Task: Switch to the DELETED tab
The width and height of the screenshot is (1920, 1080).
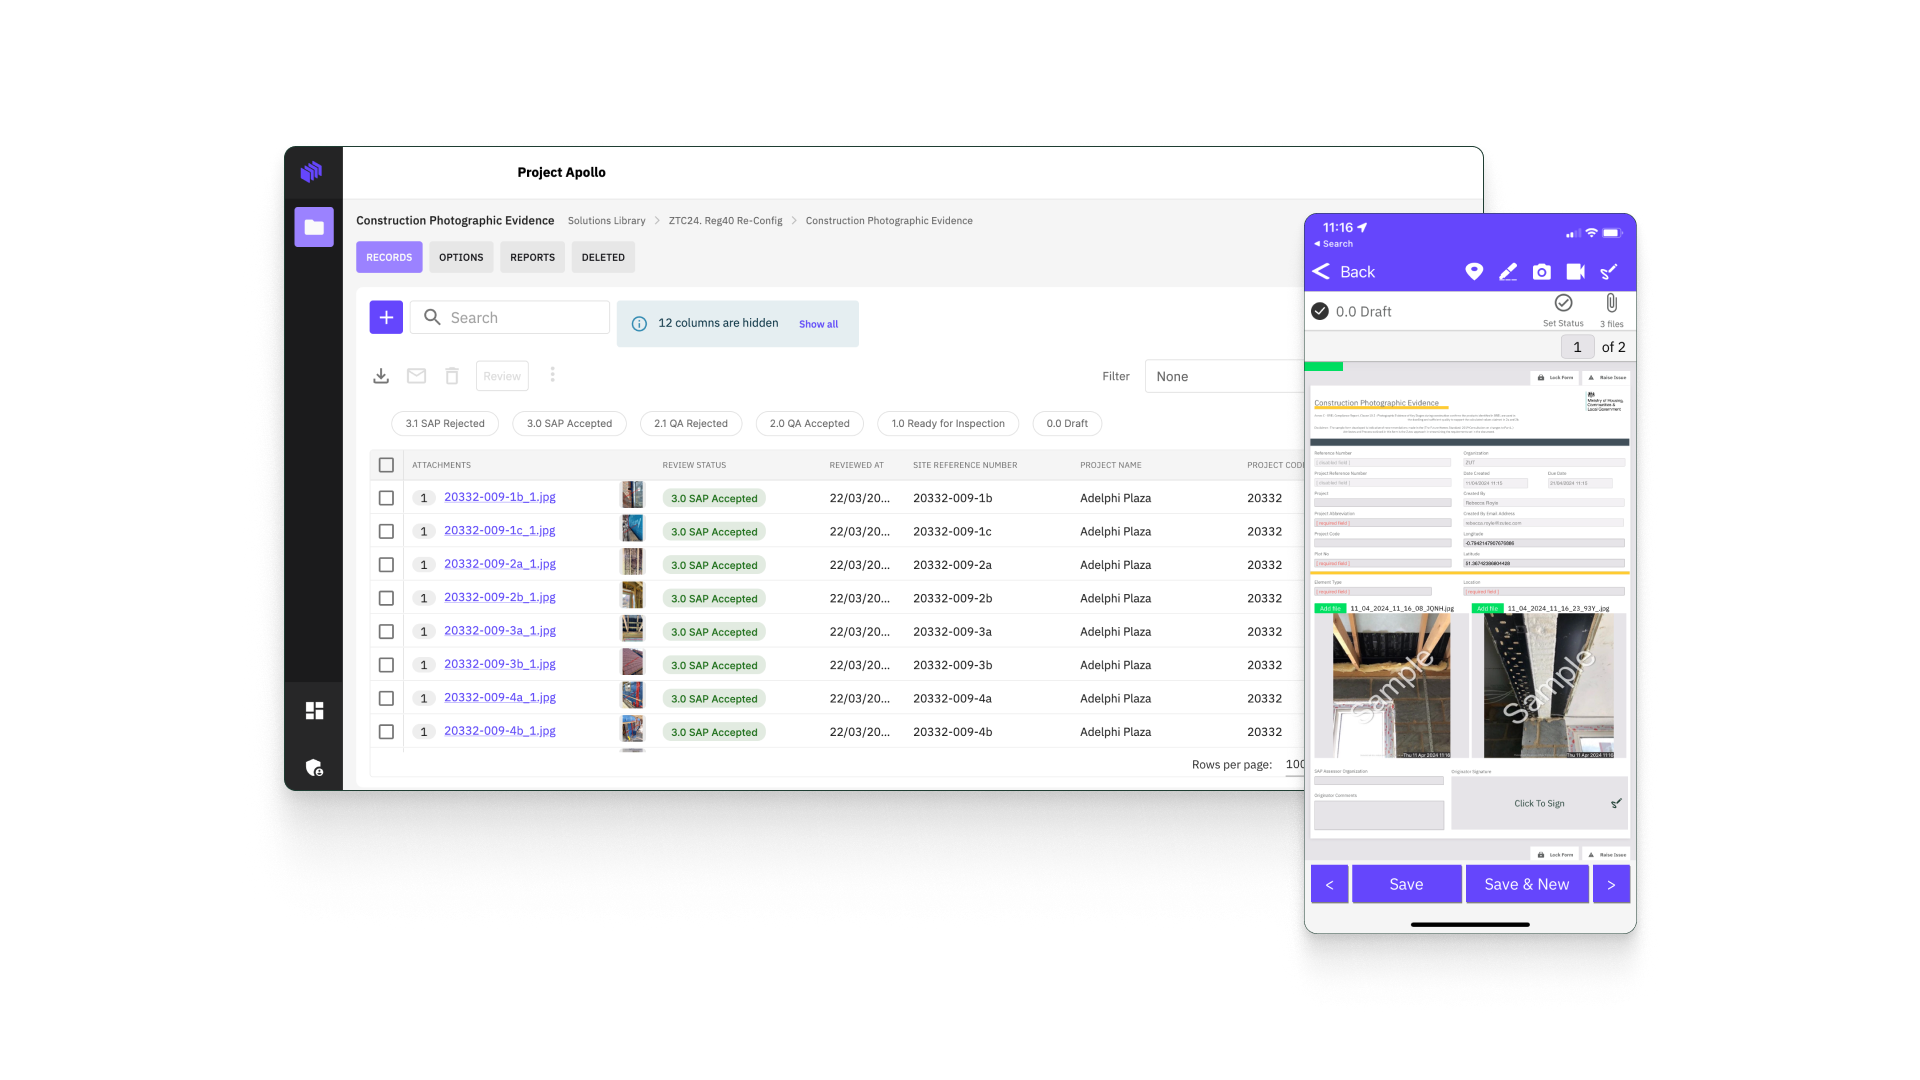Action: (603, 257)
